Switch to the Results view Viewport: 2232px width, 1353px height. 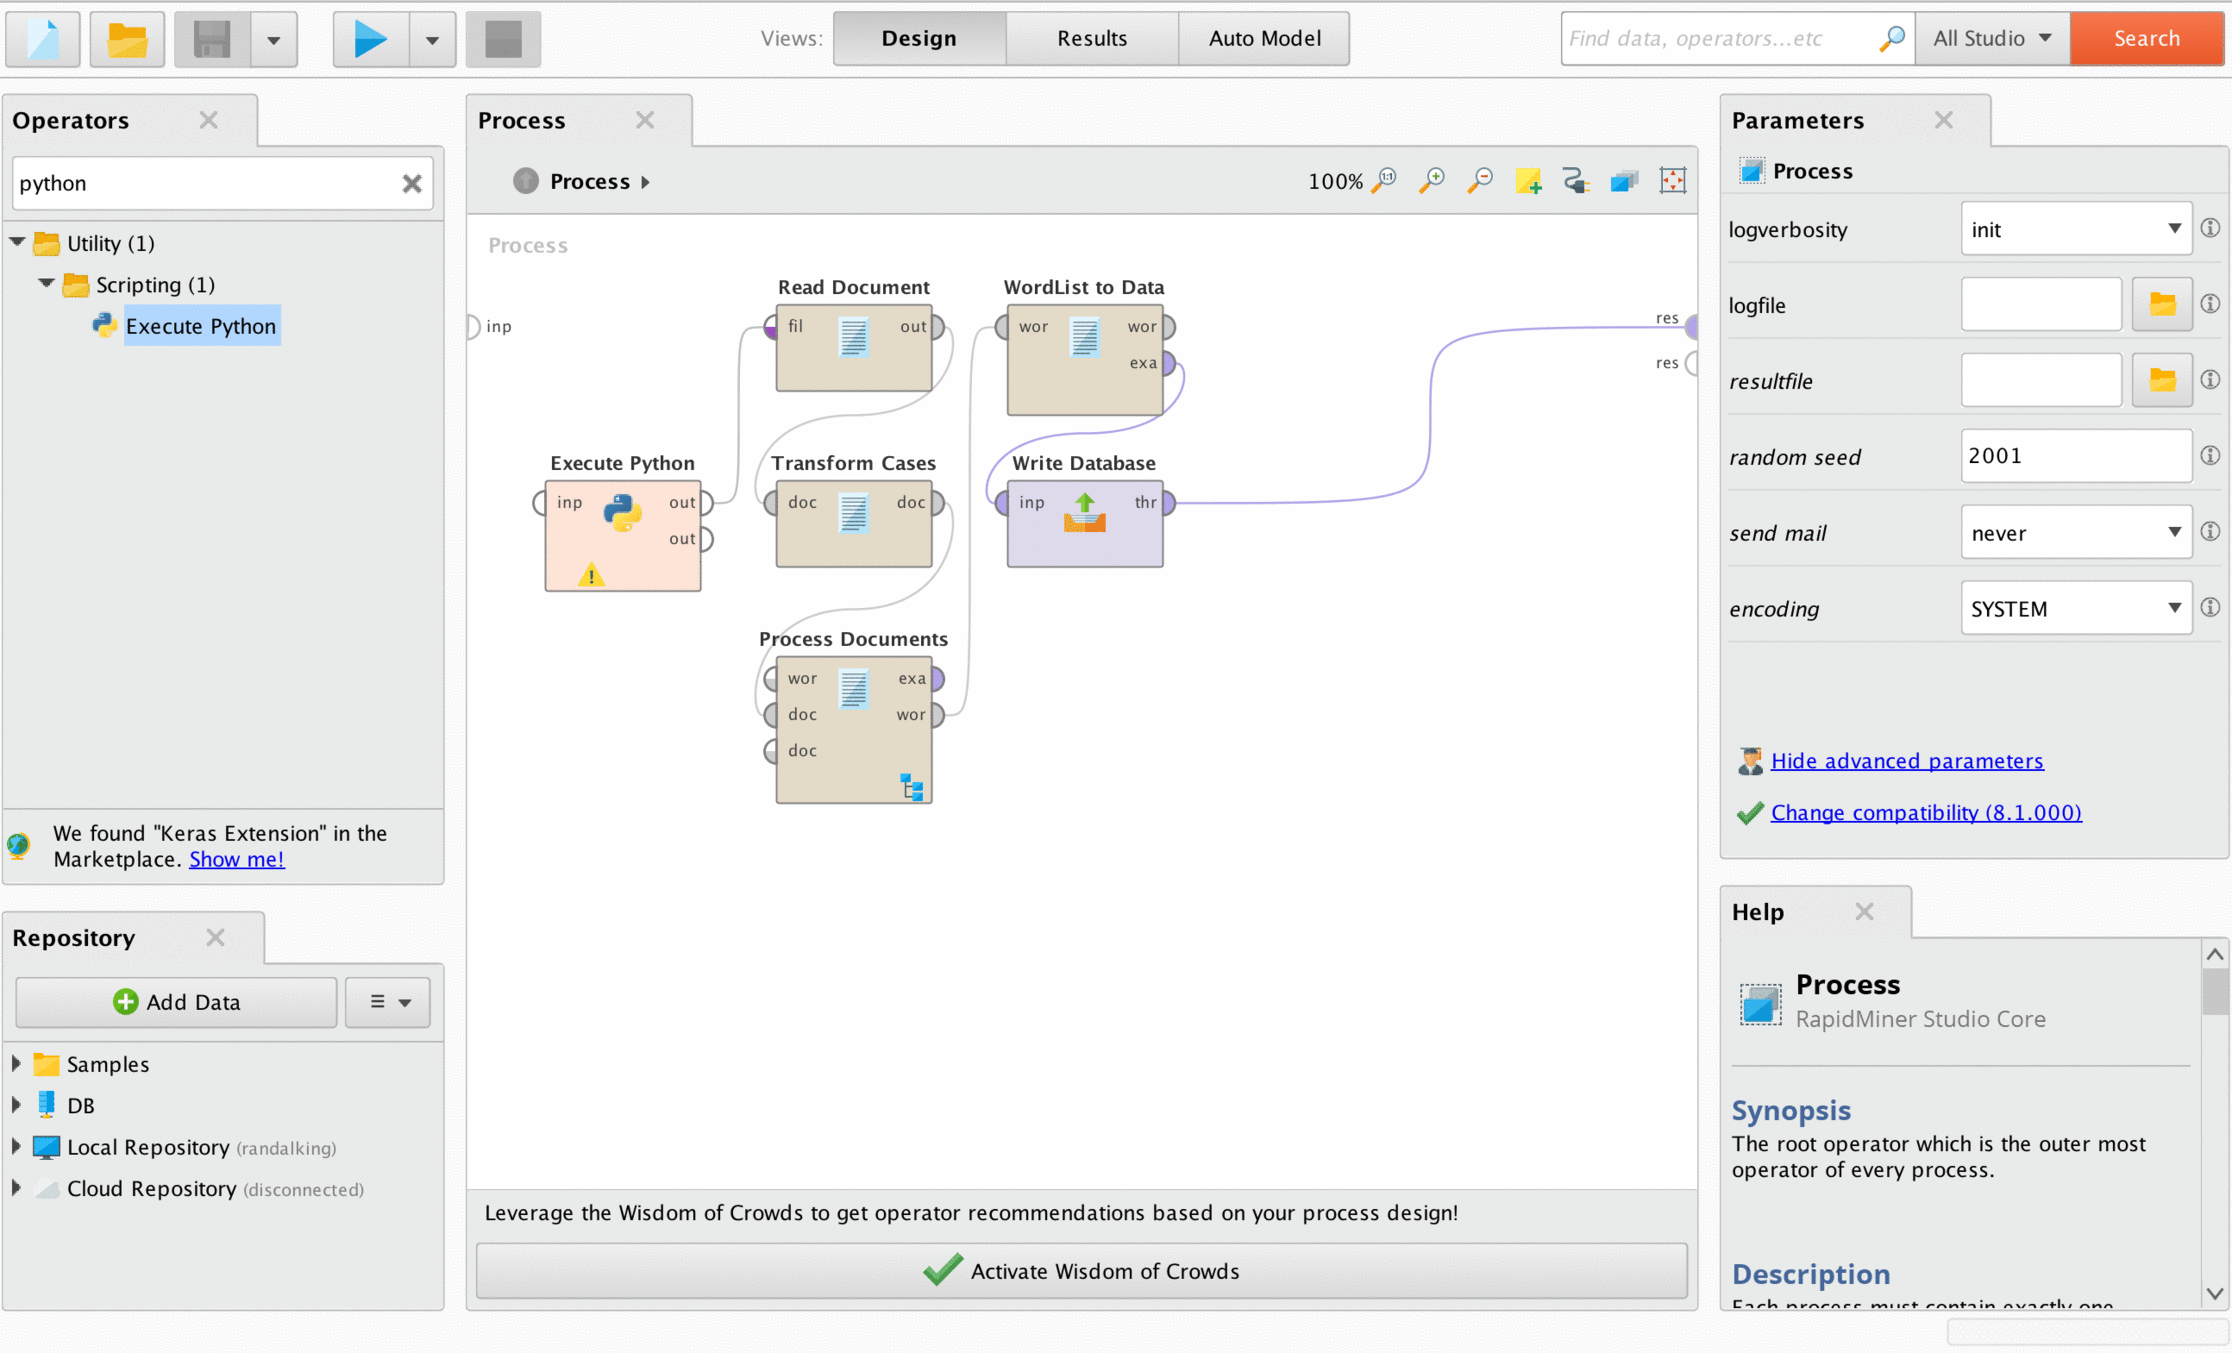1092,38
